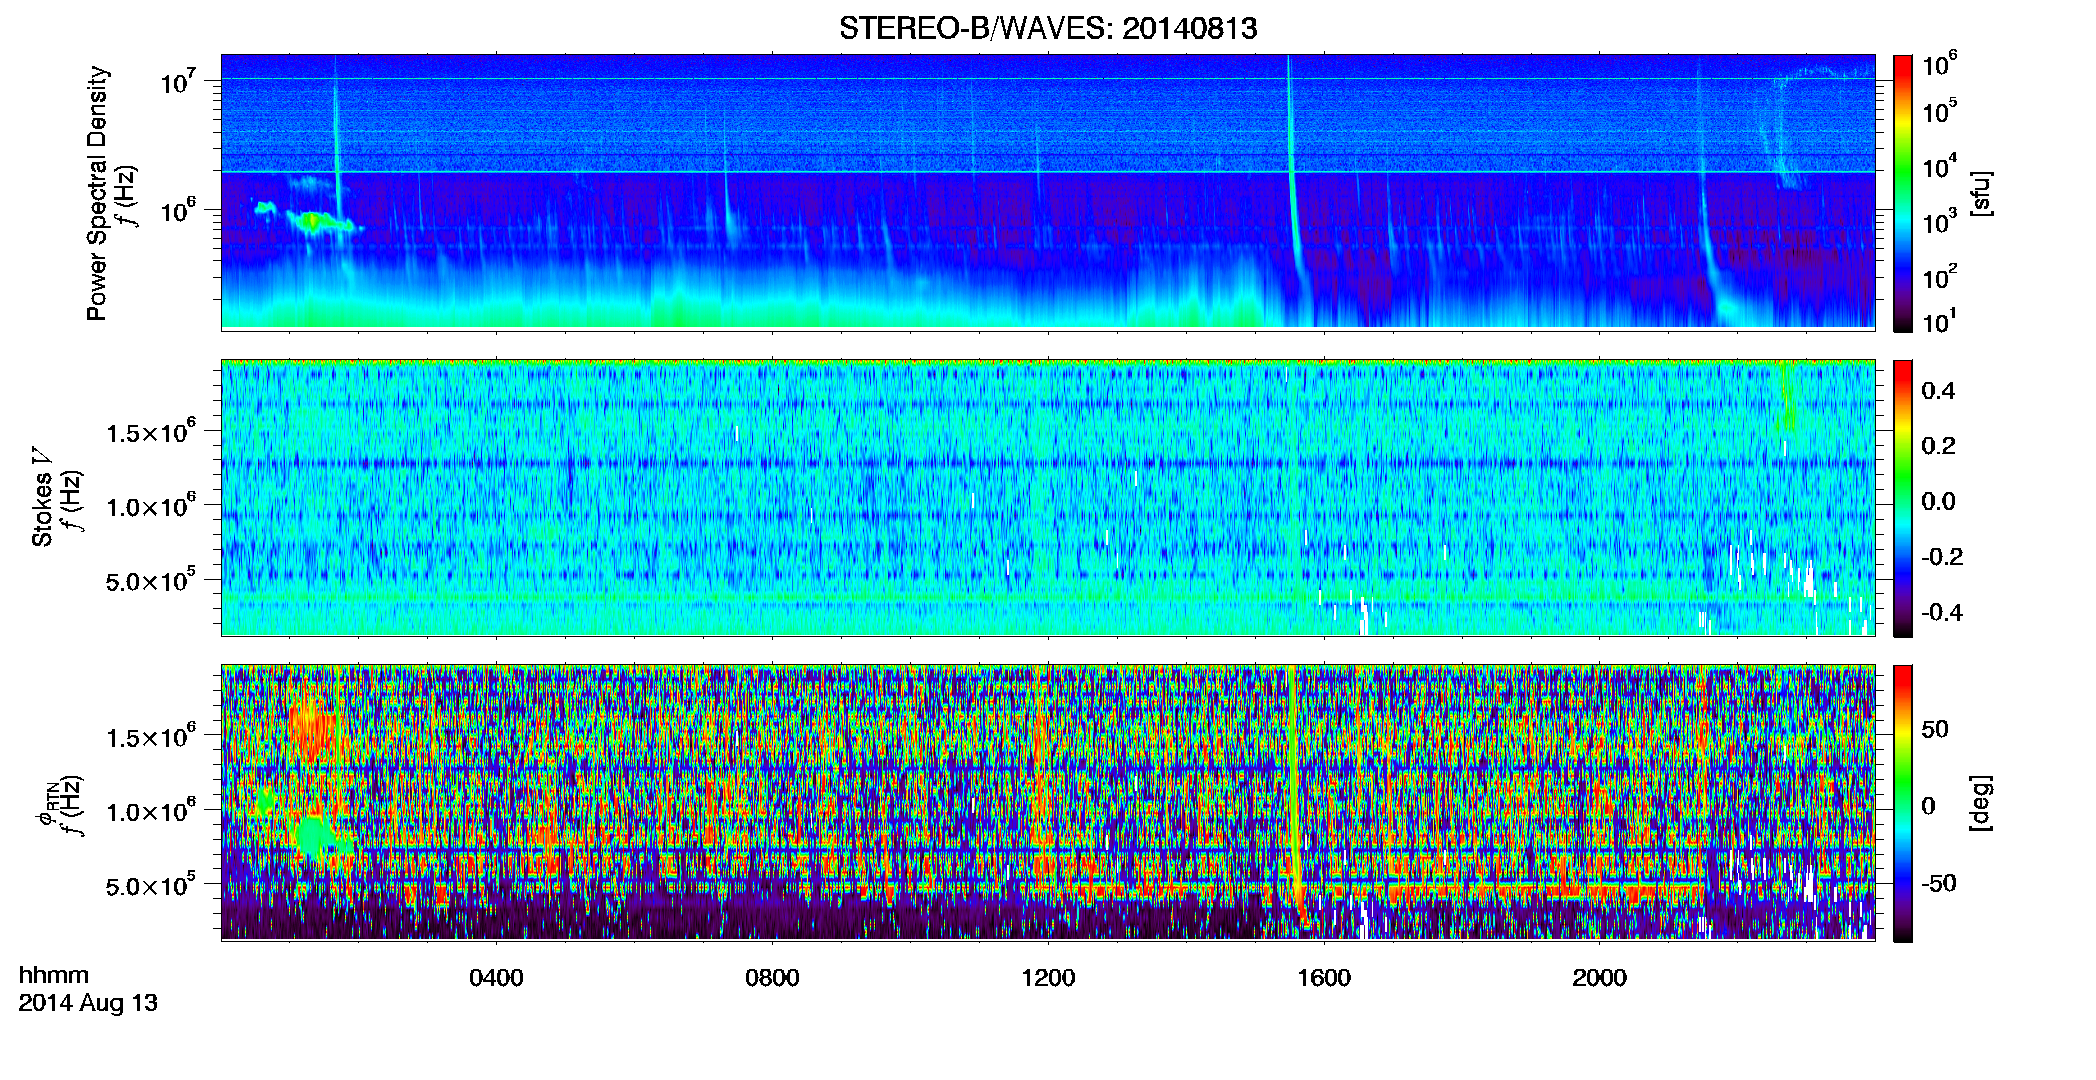Click the 5.0×10⁵ label on φRTN panel

(x=151, y=884)
